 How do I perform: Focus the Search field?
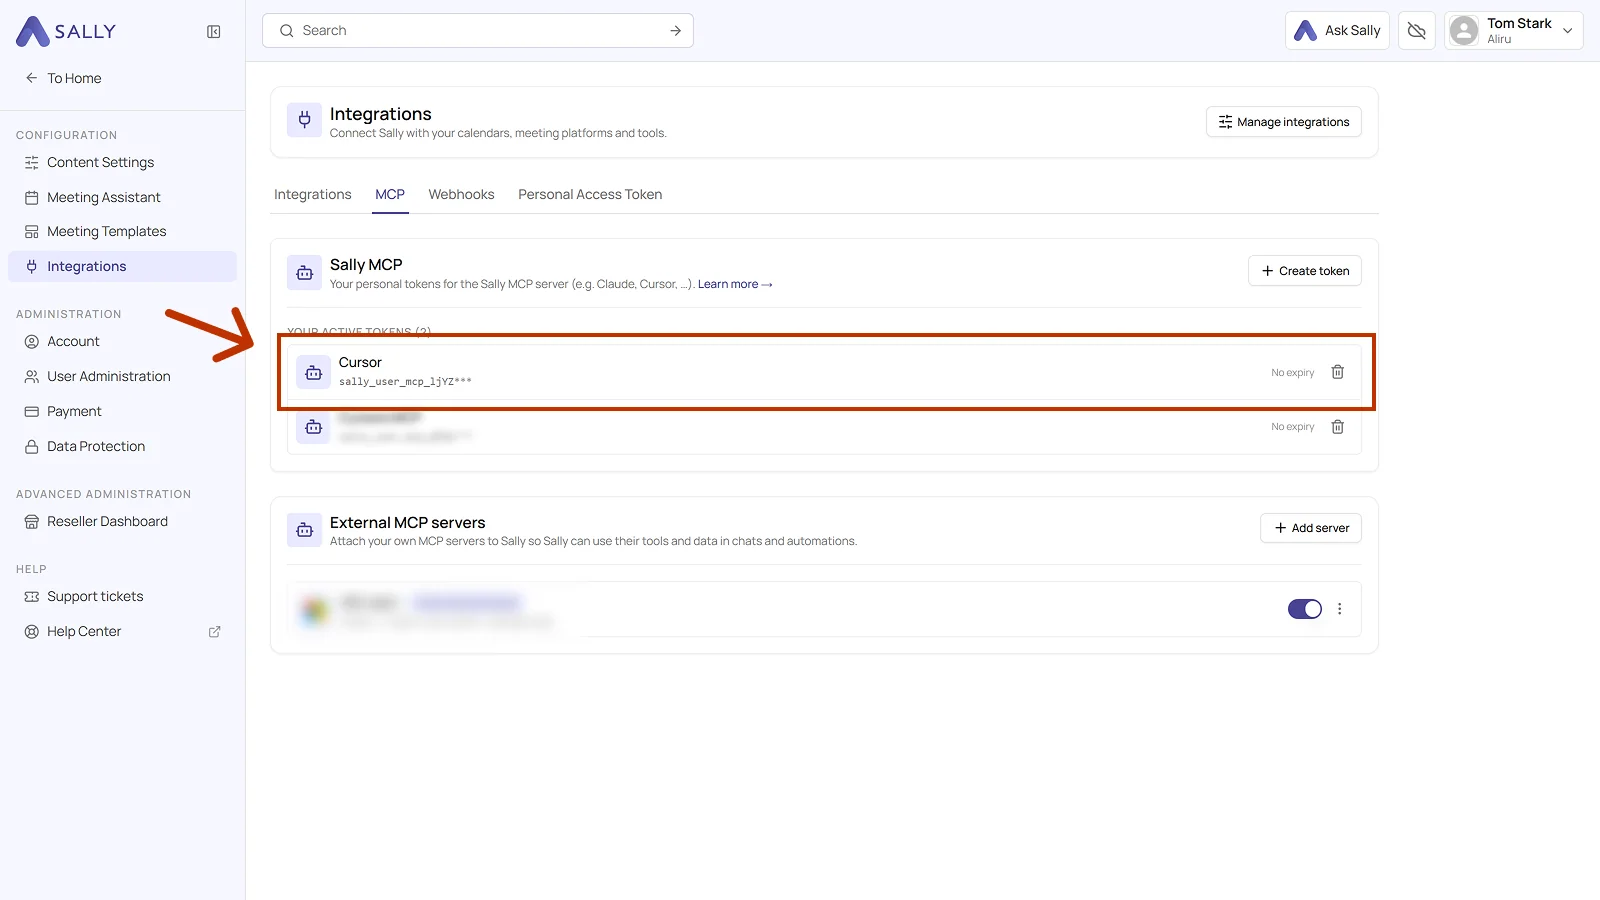point(478,30)
